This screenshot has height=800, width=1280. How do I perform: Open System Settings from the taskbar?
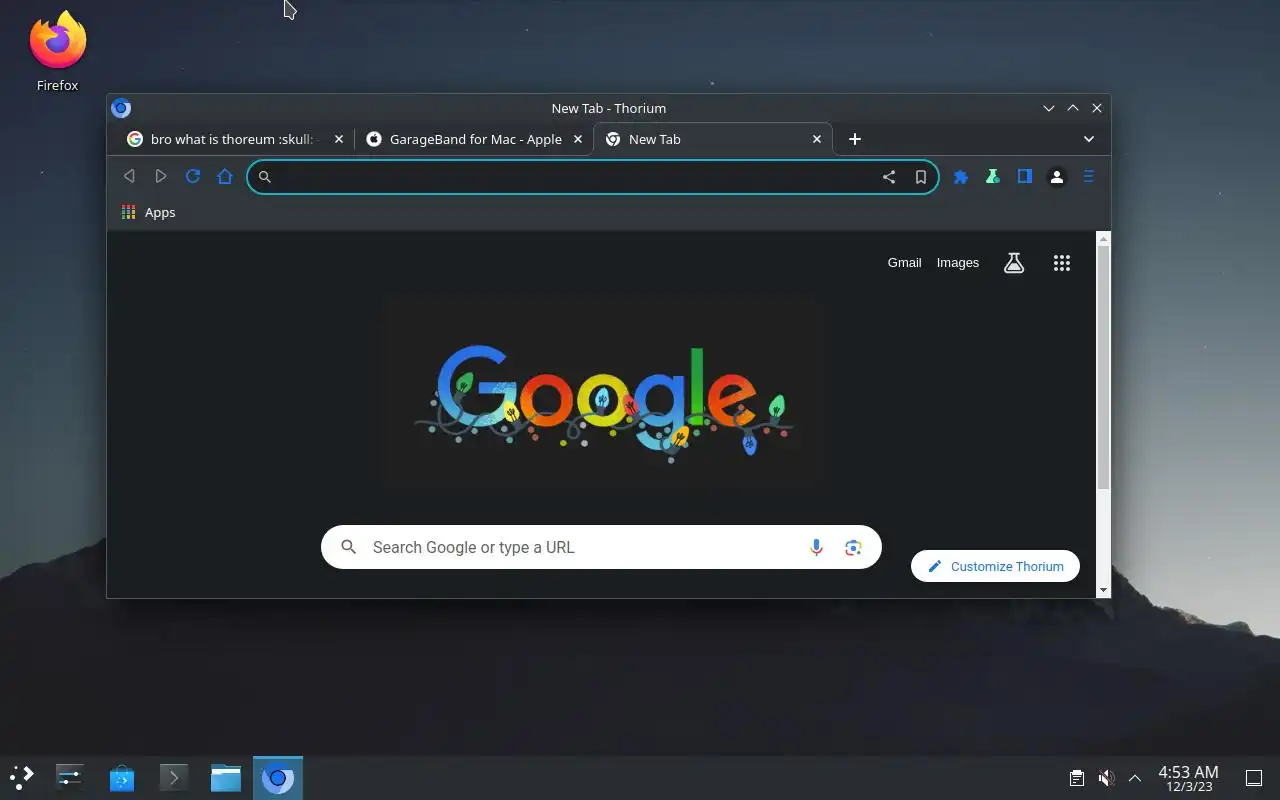click(x=69, y=777)
